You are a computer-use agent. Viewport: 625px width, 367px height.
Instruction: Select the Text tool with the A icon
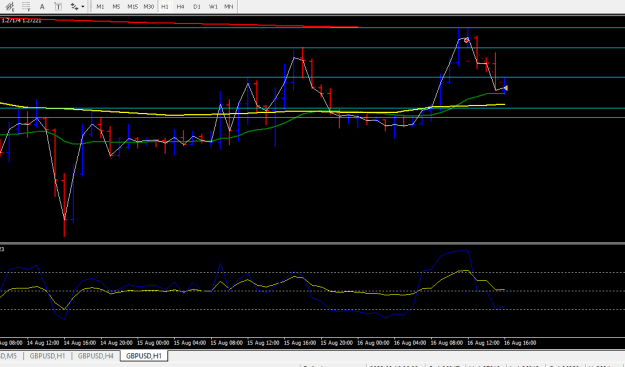(x=42, y=6)
